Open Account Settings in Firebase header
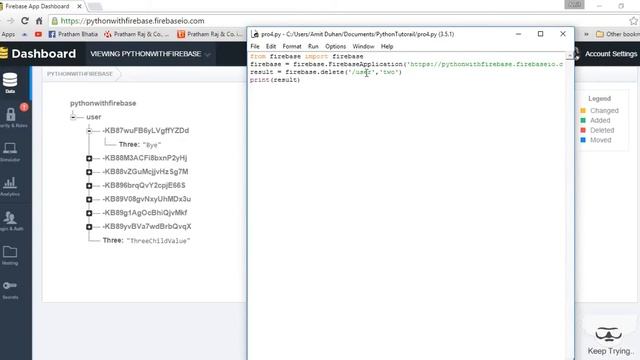Viewport: 640px width, 360px height. [x=611, y=54]
